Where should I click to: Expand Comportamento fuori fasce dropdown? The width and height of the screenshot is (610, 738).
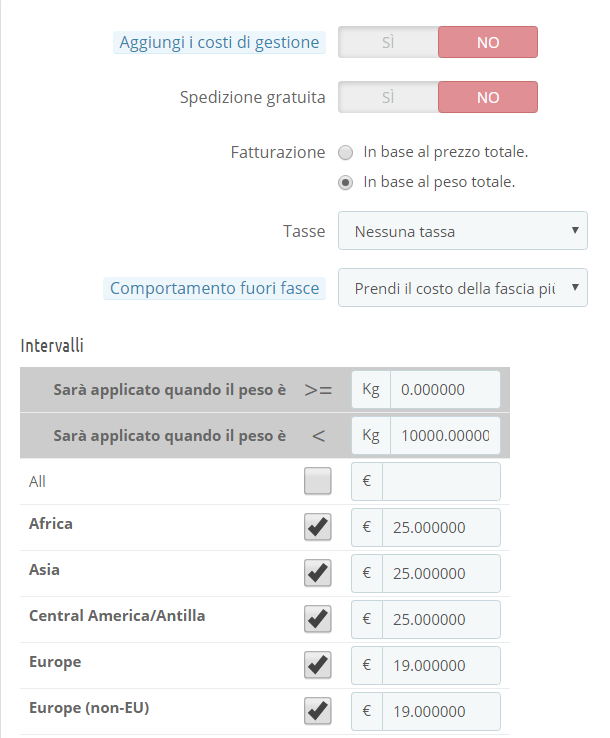[x=462, y=288]
